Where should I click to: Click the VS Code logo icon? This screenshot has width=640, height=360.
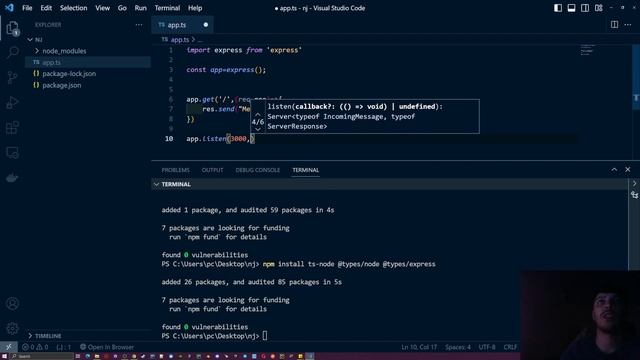point(9,8)
